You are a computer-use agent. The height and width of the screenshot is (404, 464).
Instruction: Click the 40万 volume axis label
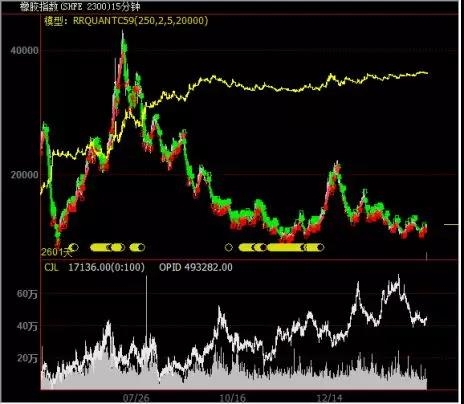tap(27, 326)
